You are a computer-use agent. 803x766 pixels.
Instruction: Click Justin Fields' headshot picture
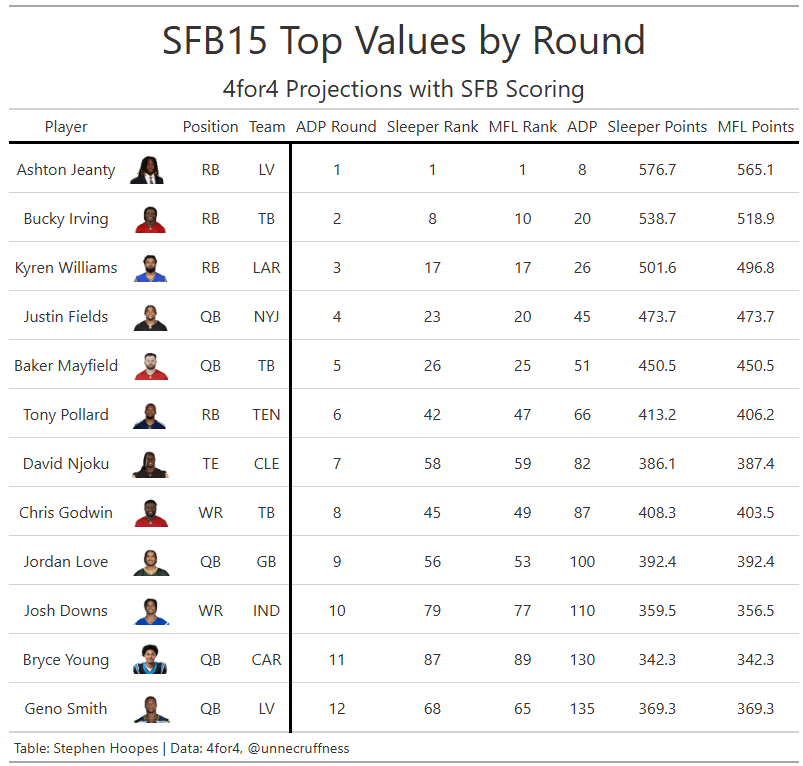(150, 317)
